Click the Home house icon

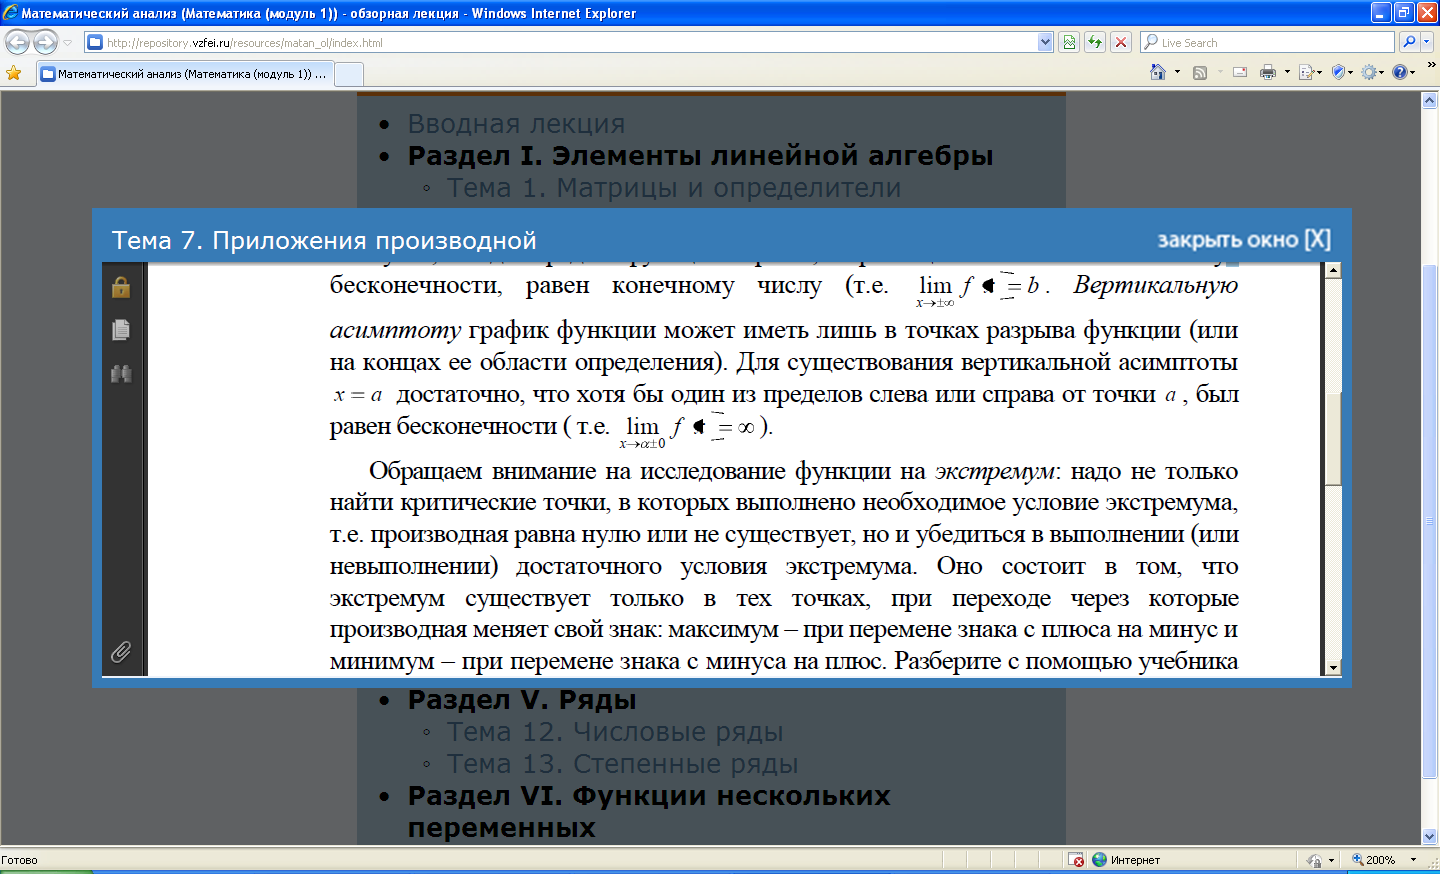pos(1158,72)
